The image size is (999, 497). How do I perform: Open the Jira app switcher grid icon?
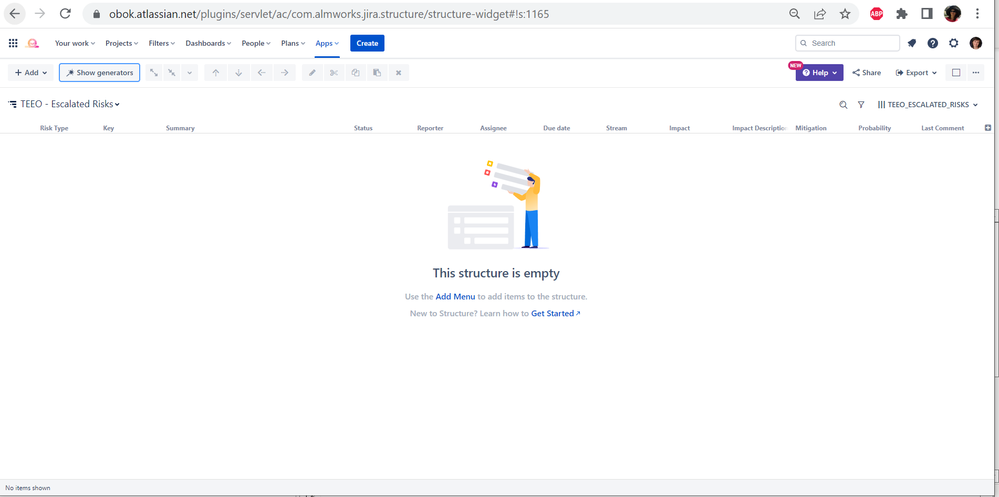13,43
